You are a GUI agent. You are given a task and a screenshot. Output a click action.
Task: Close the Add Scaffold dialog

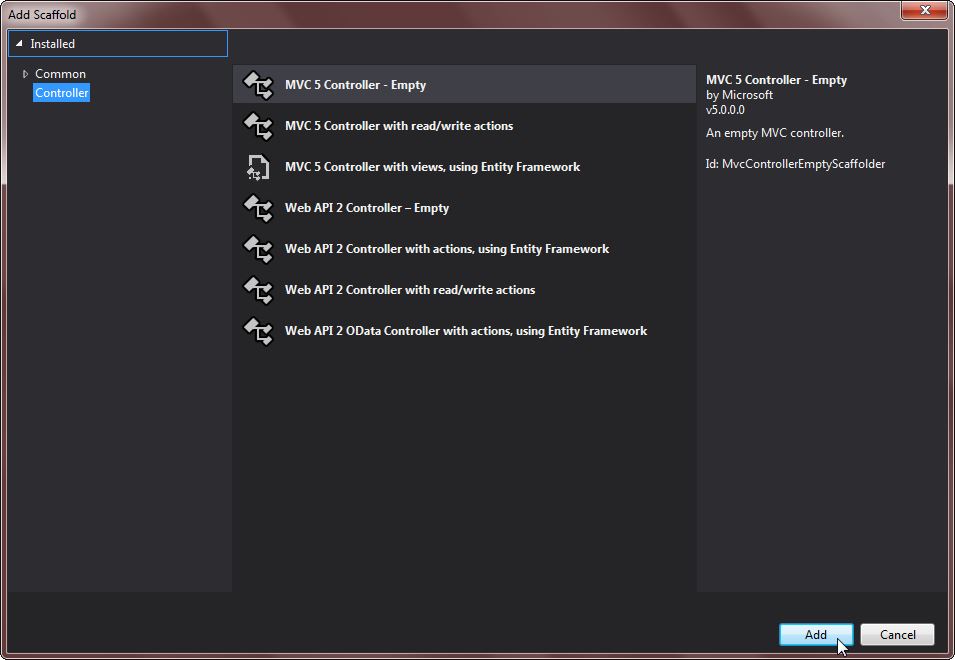pyautogui.click(x=923, y=10)
